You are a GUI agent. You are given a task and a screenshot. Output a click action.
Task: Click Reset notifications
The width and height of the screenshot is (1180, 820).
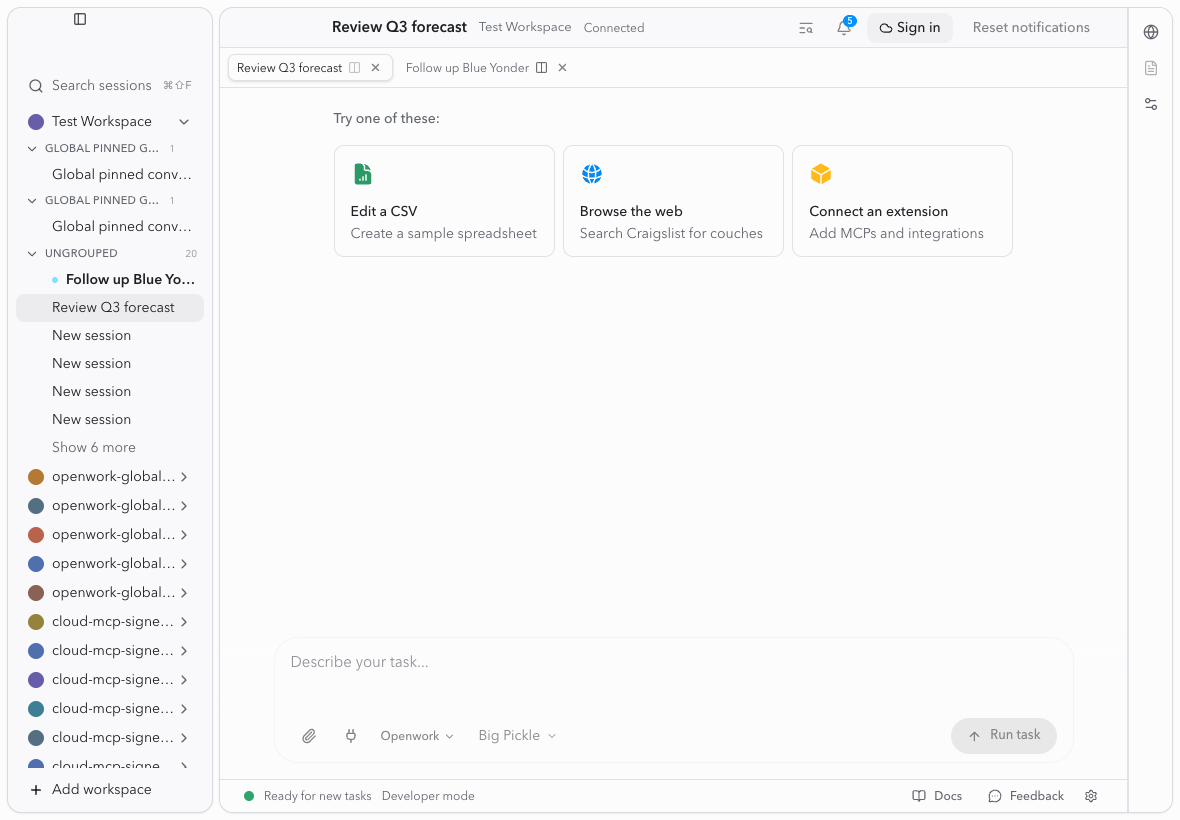1031,28
